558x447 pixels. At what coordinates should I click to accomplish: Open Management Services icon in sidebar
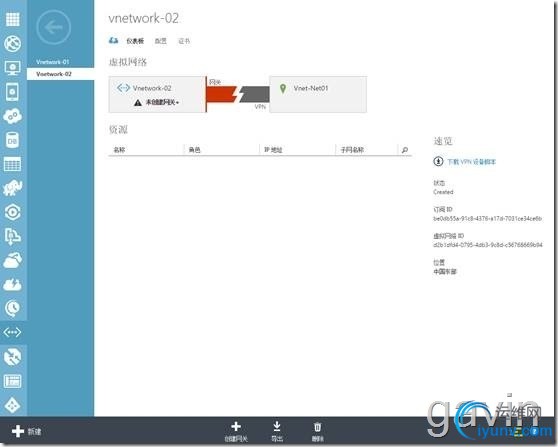point(12,381)
